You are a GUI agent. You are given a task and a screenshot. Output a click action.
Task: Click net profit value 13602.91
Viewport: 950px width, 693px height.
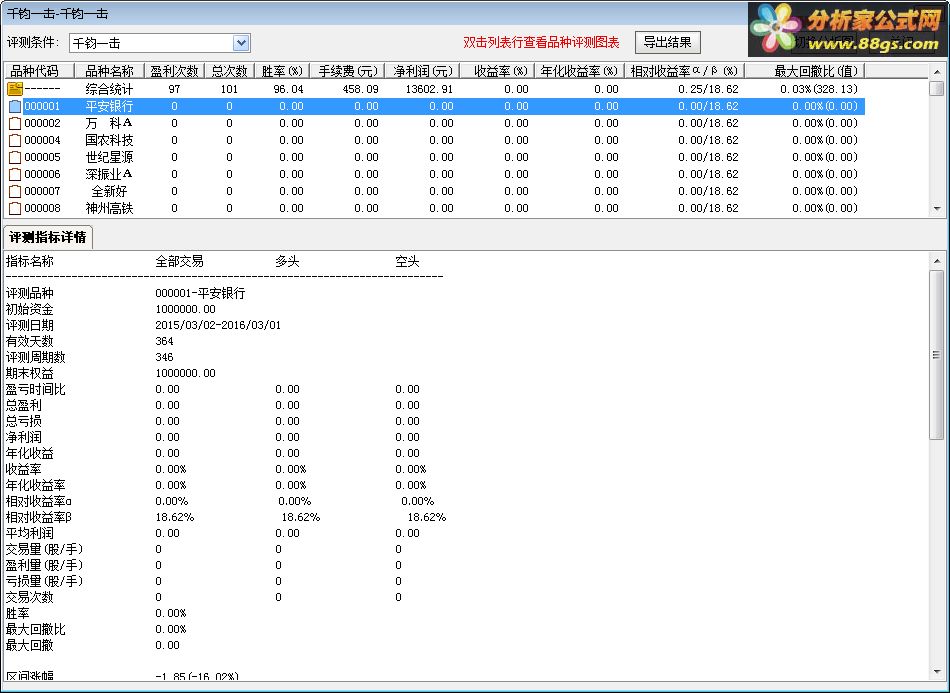click(429, 89)
